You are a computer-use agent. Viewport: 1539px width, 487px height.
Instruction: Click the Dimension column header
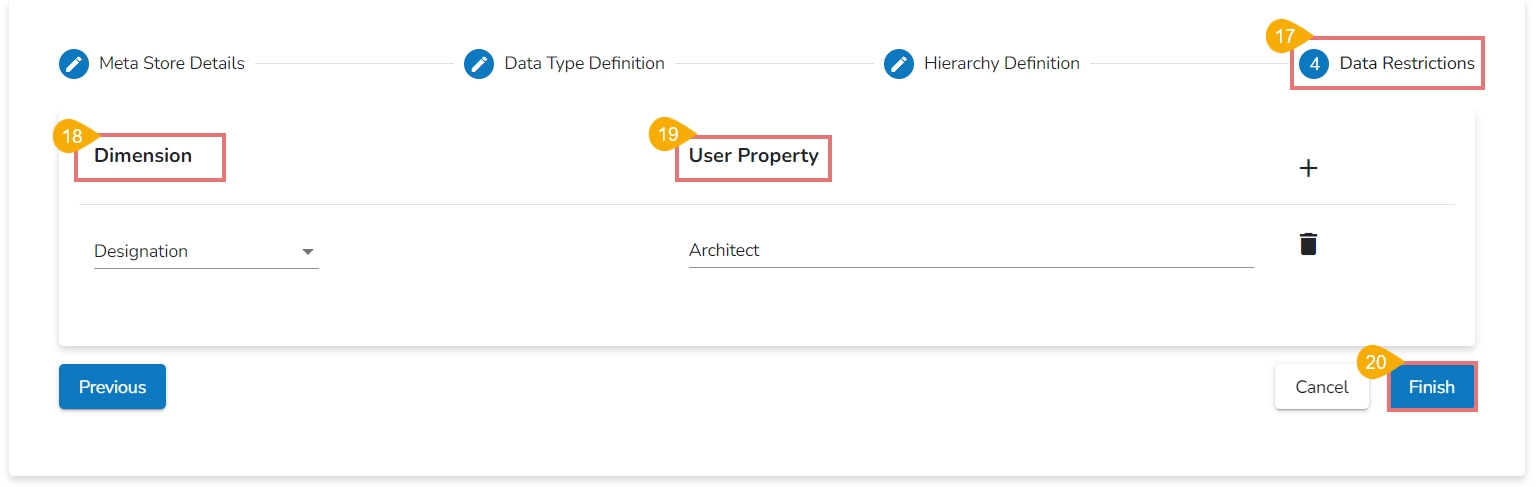(143, 156)
